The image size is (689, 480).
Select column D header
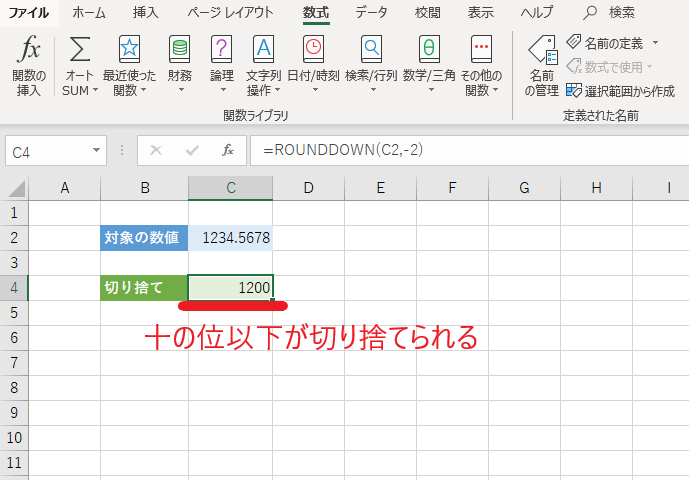click(308, 188)
